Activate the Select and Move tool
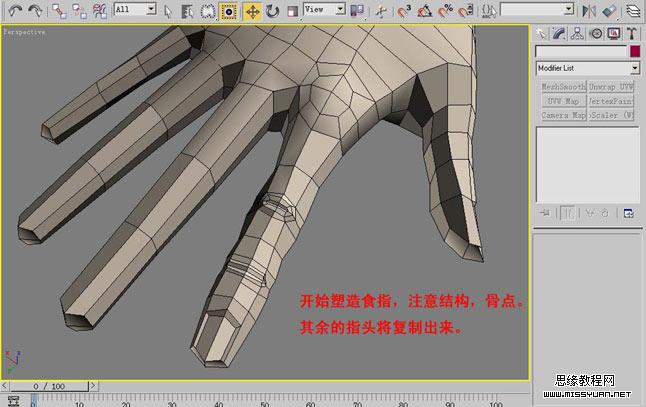Viewport: 646px width, 407px height. [x=252, y=12]
